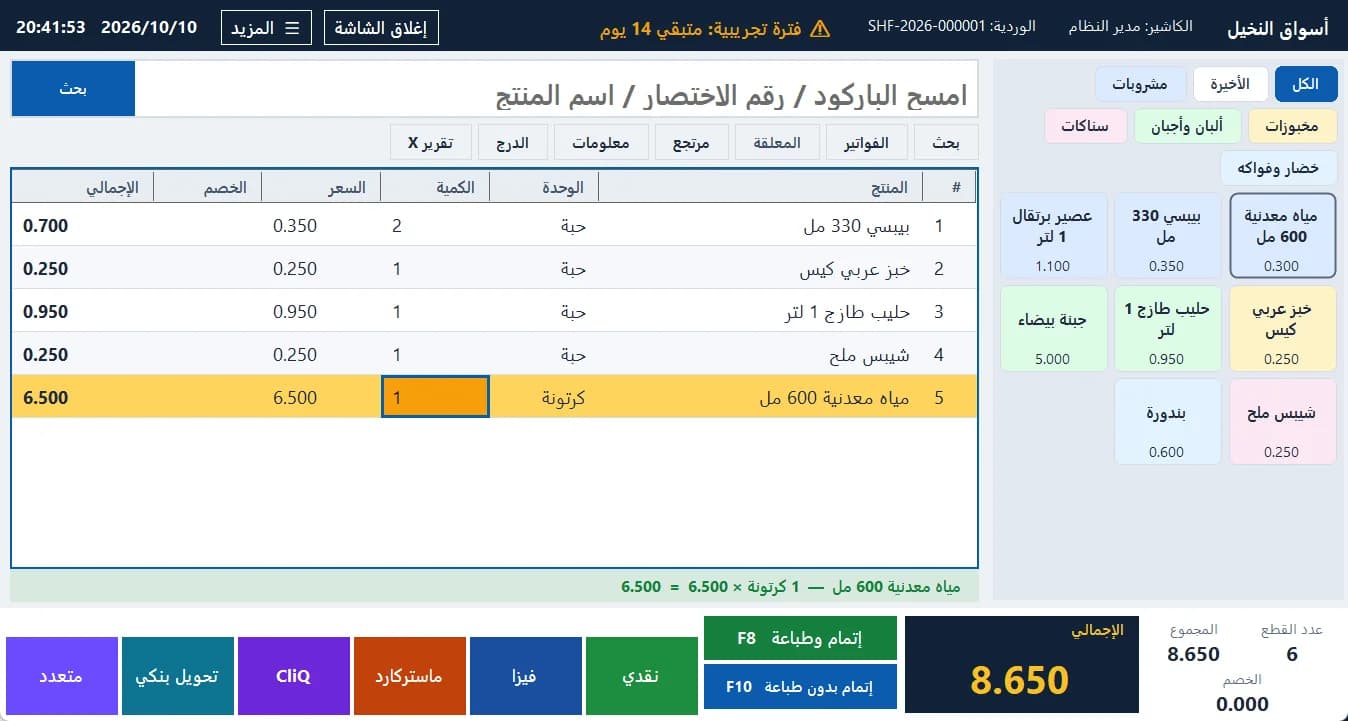Click the trial period warning triangle icon
Image resolution: width=1348 pixels, height=721 pixels.
(x=820, y=28)
